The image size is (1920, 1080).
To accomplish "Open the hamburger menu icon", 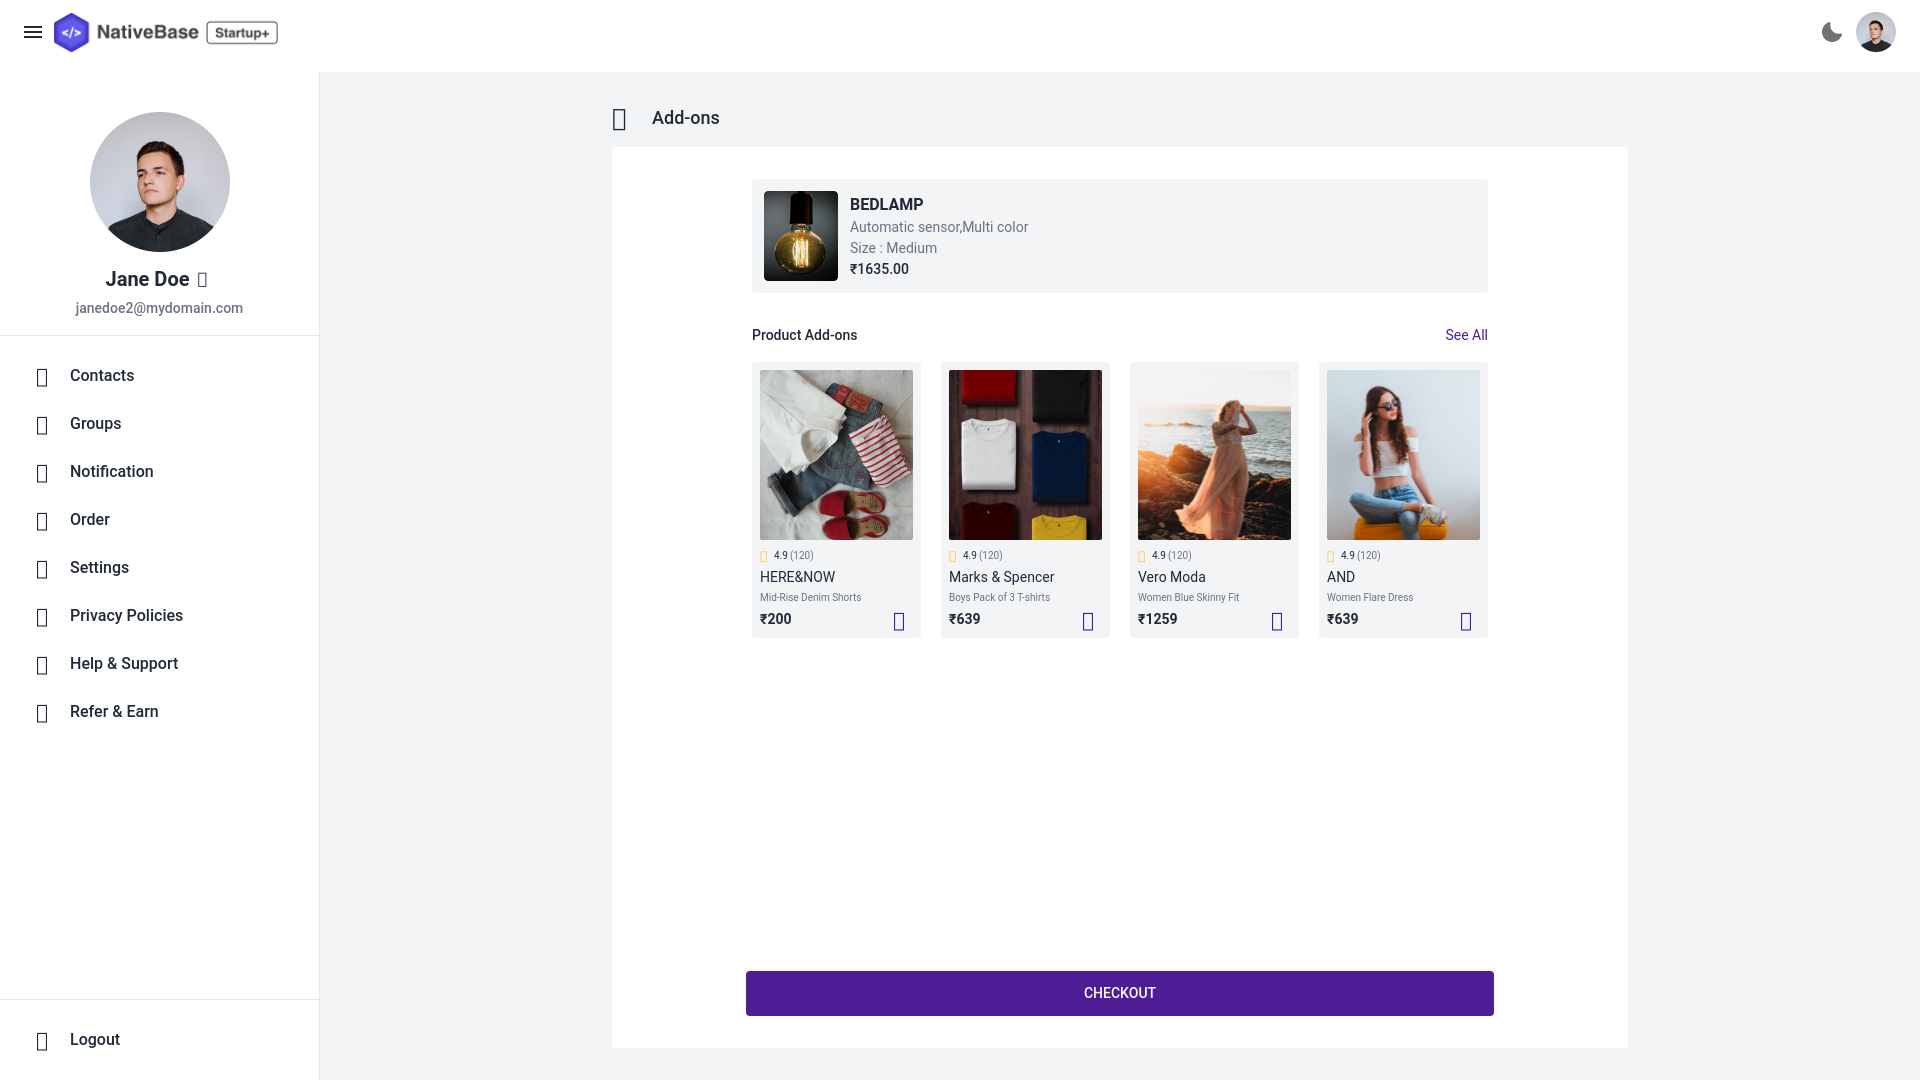I will click(x=33, y=32).
